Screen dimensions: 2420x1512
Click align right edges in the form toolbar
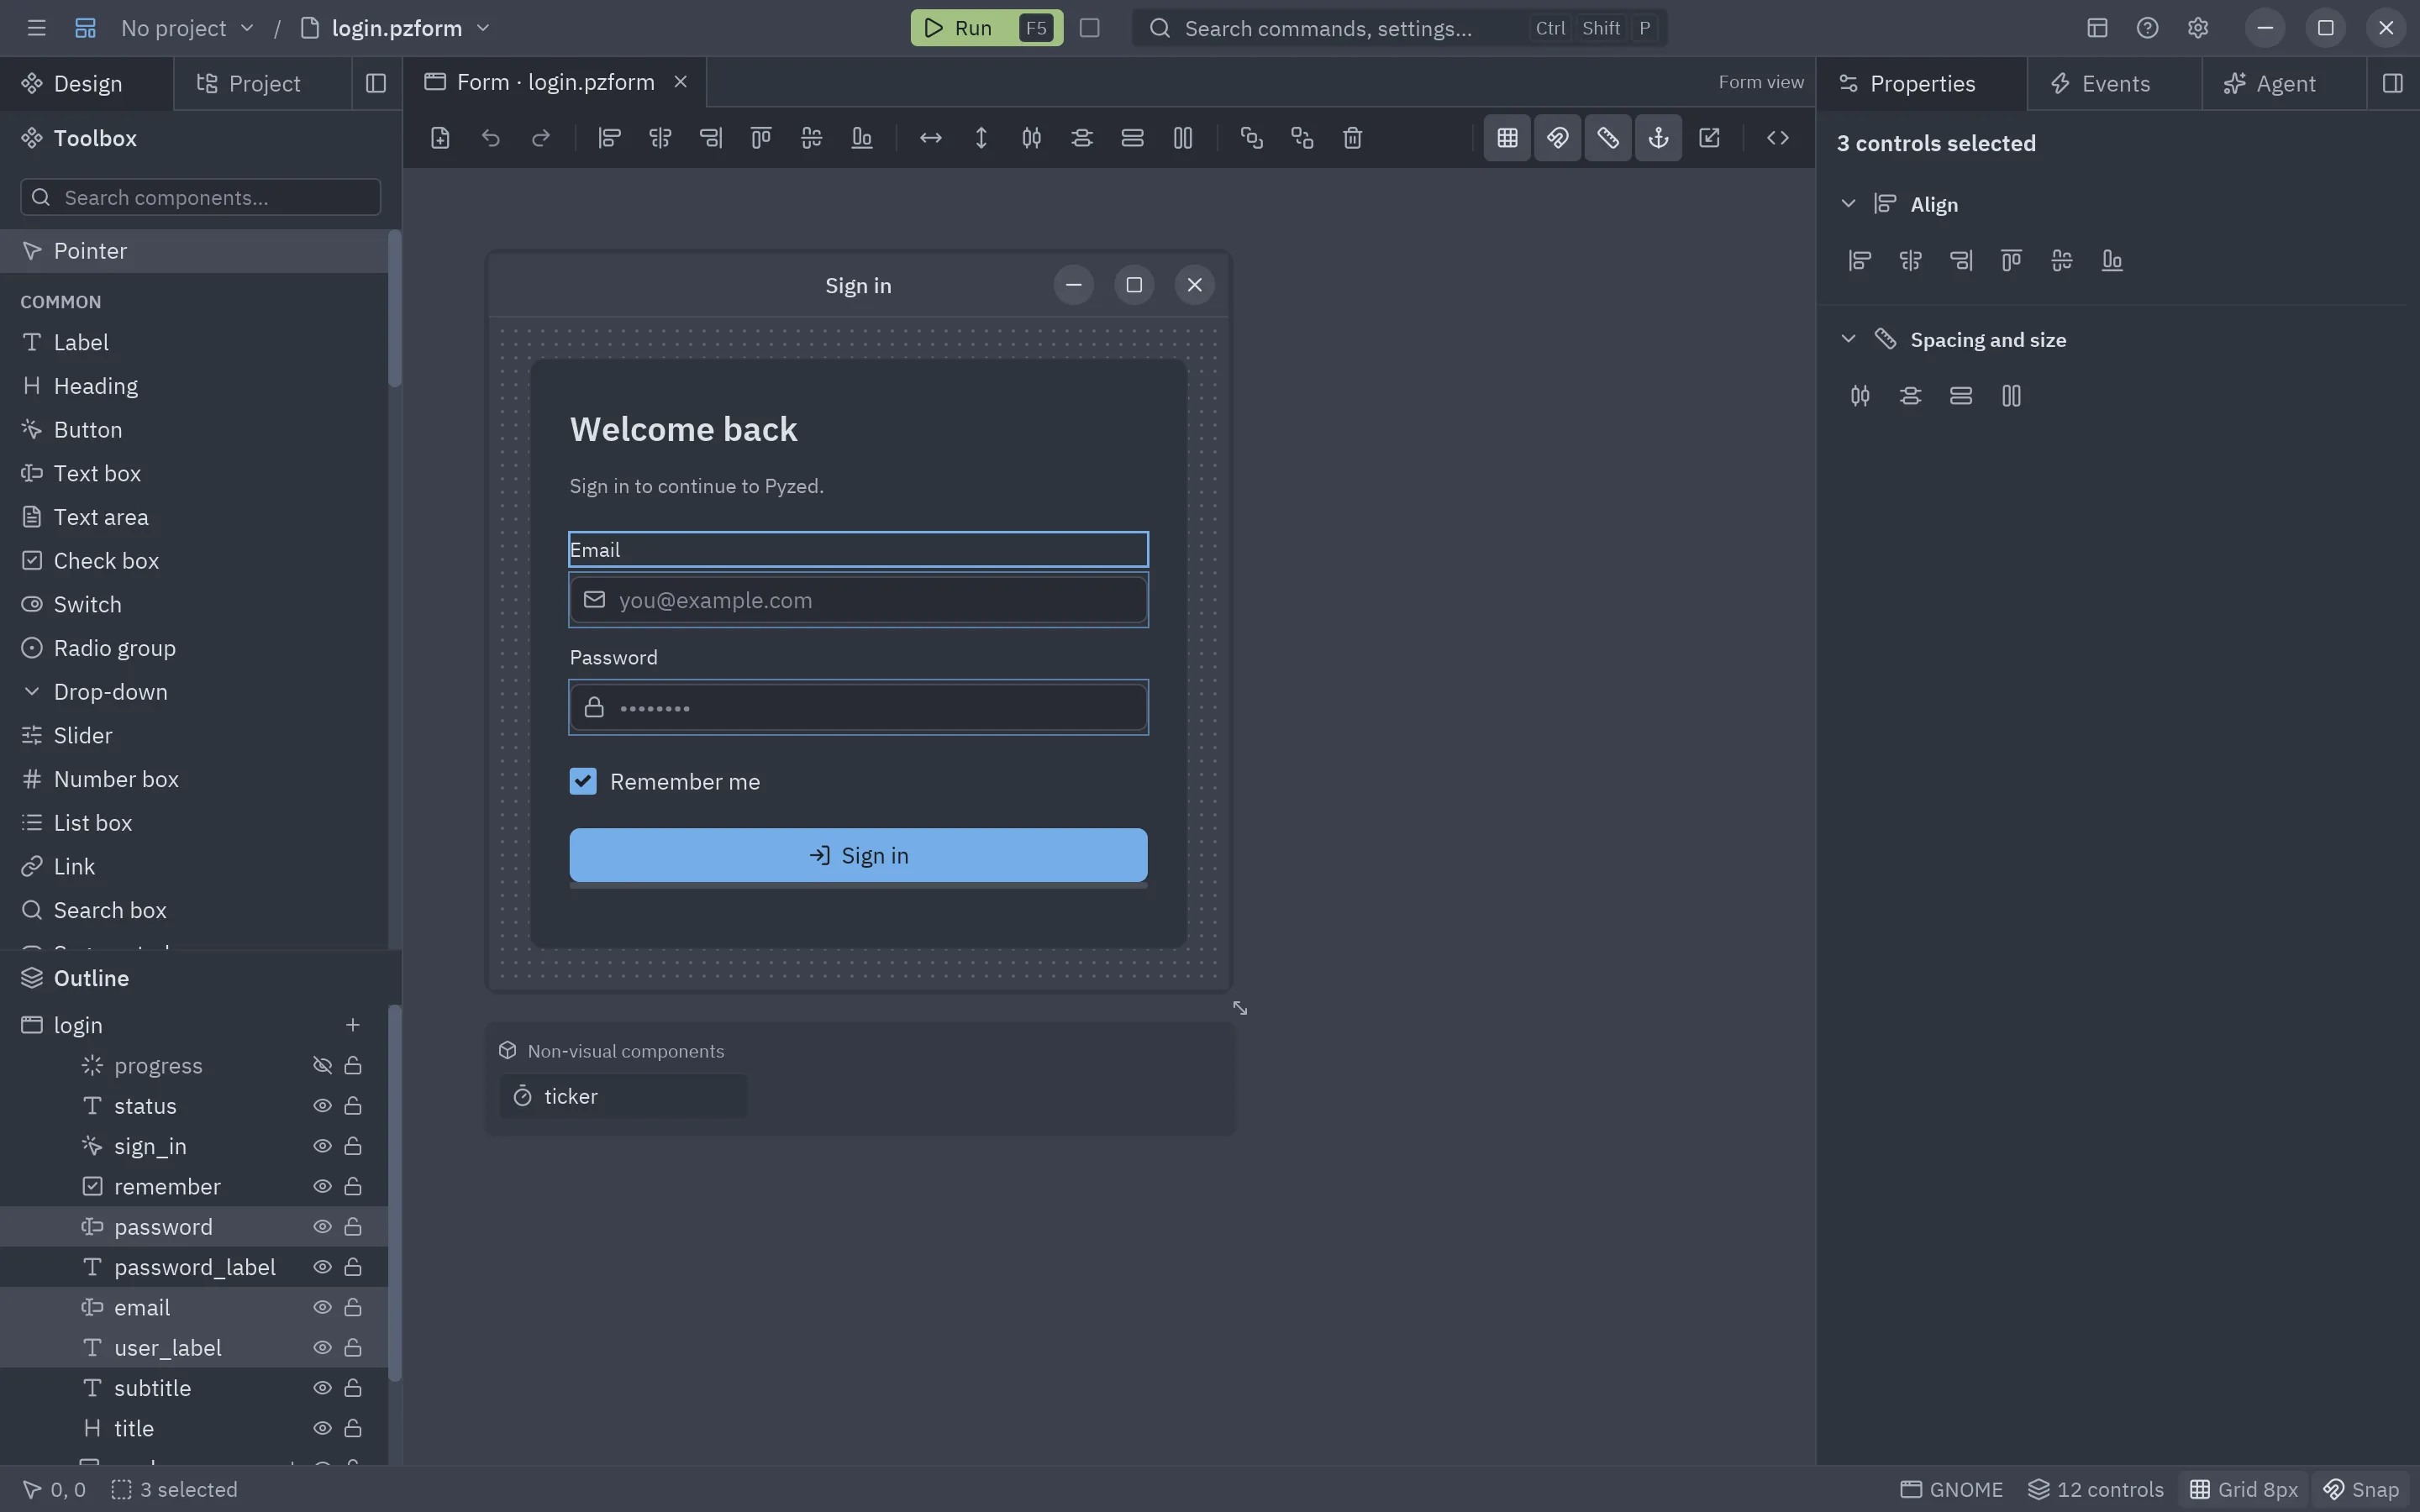pos(710,138)
